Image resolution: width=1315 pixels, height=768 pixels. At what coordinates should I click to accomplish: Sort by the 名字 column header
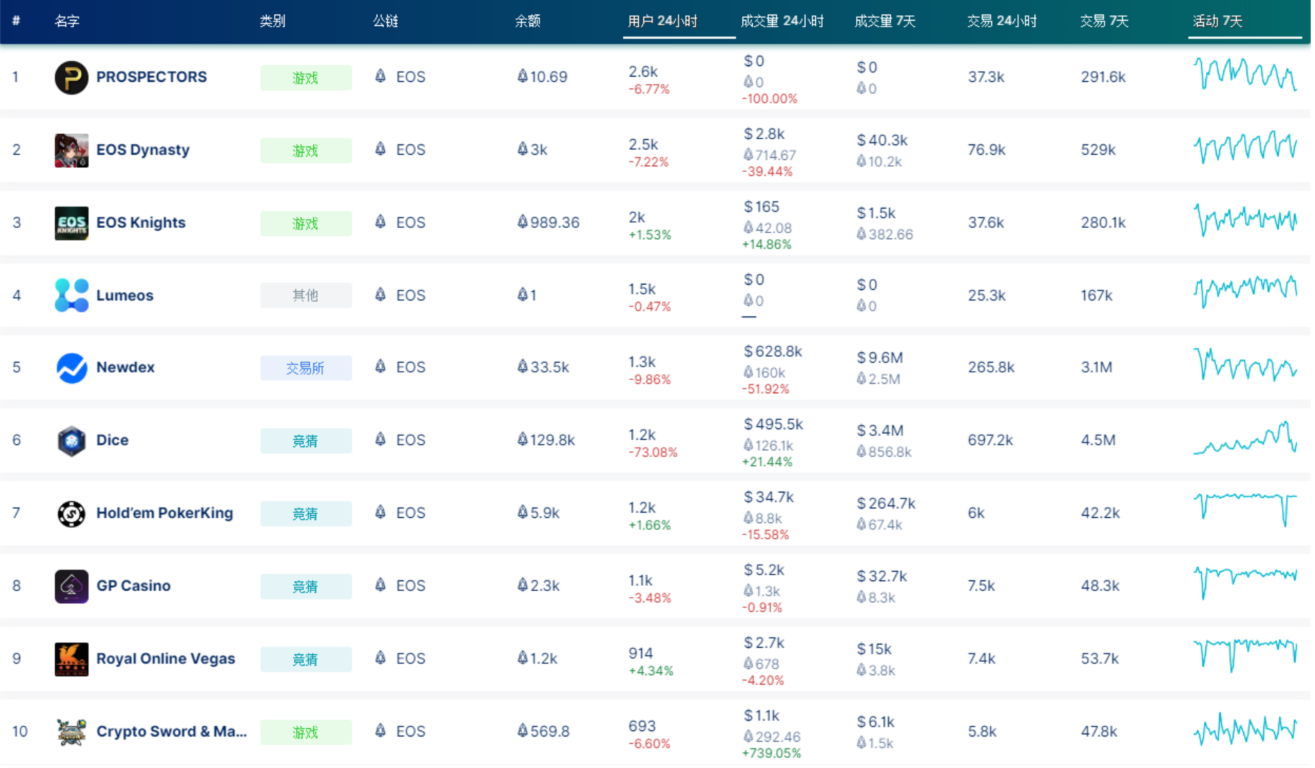click(x=67, y=21)
